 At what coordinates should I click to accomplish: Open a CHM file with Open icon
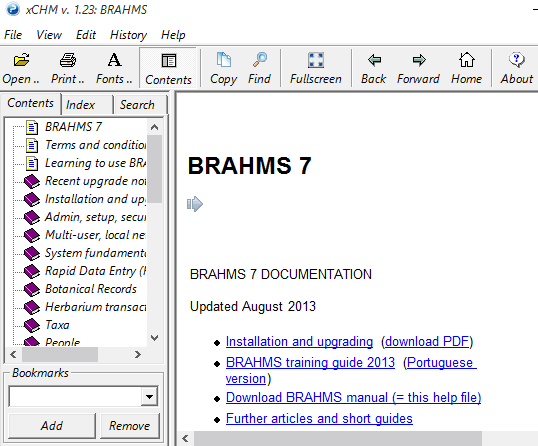pyautogui.click(x=21, y=60)
